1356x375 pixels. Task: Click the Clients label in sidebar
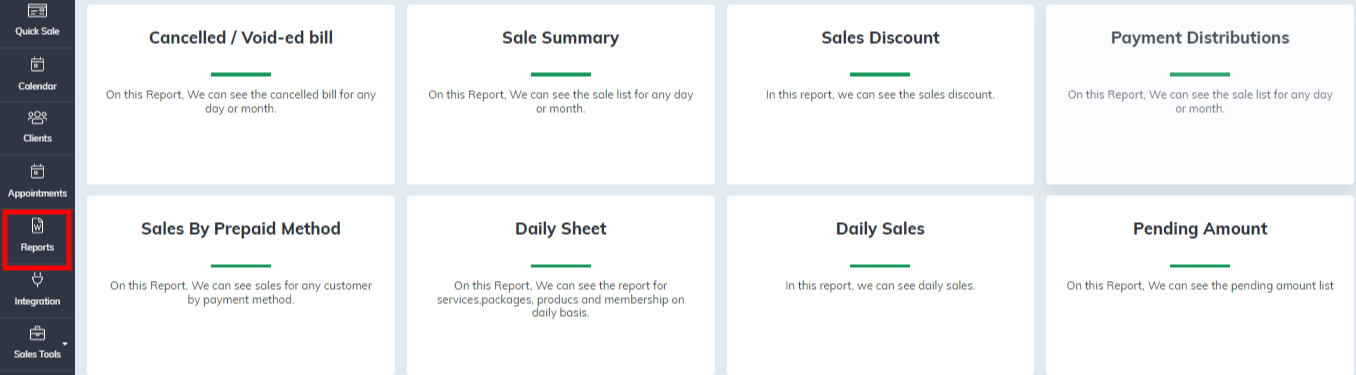pyautogui.click(x=37, y=138)
